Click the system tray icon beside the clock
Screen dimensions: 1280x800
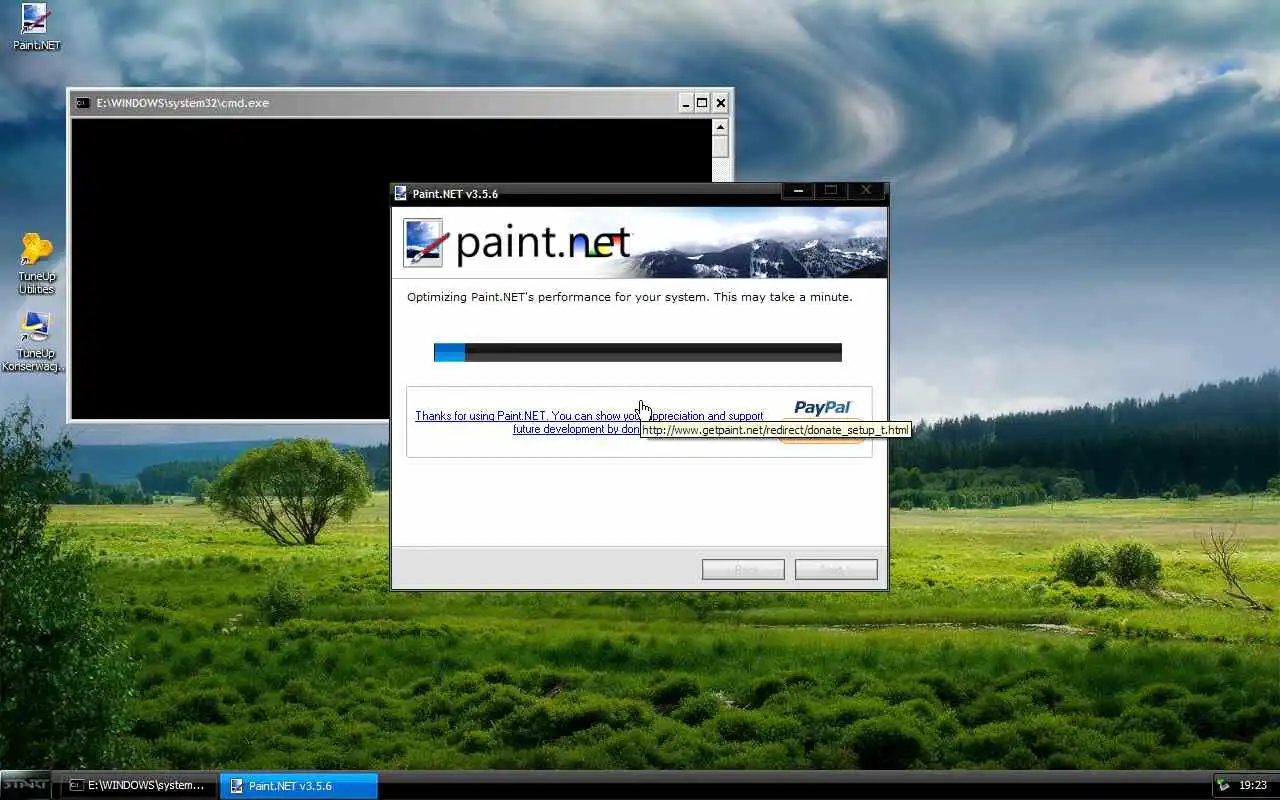pos(1223,785)
